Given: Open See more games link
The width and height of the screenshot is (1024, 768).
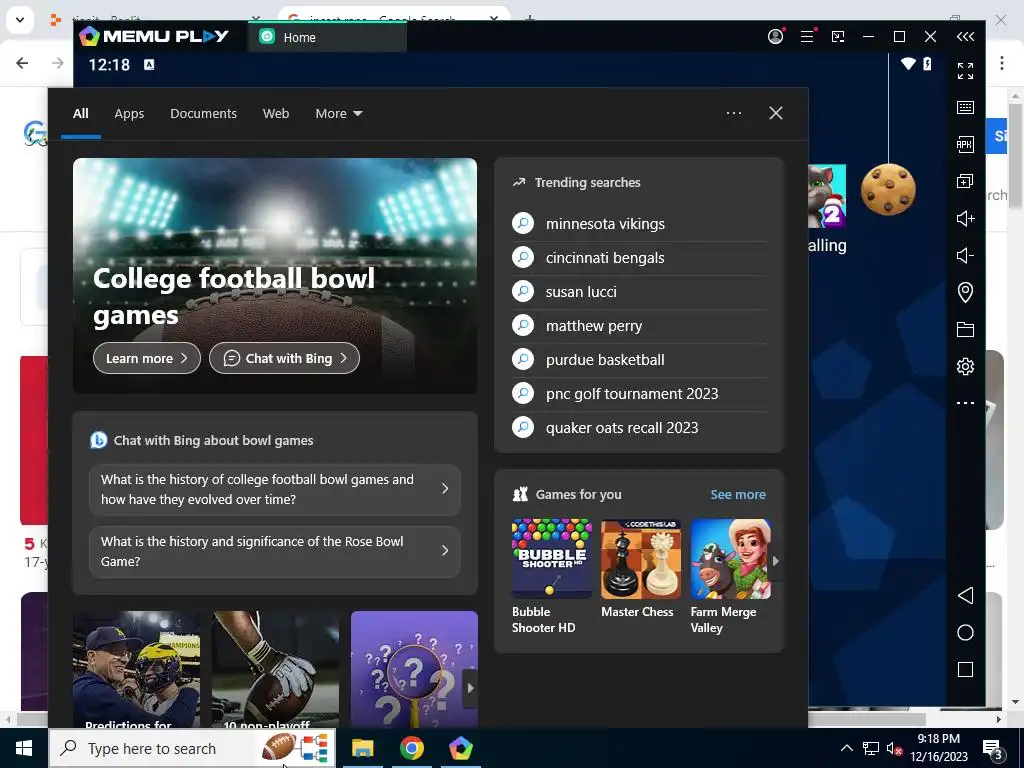Looking at the screenshot, I should coord(738,494).
